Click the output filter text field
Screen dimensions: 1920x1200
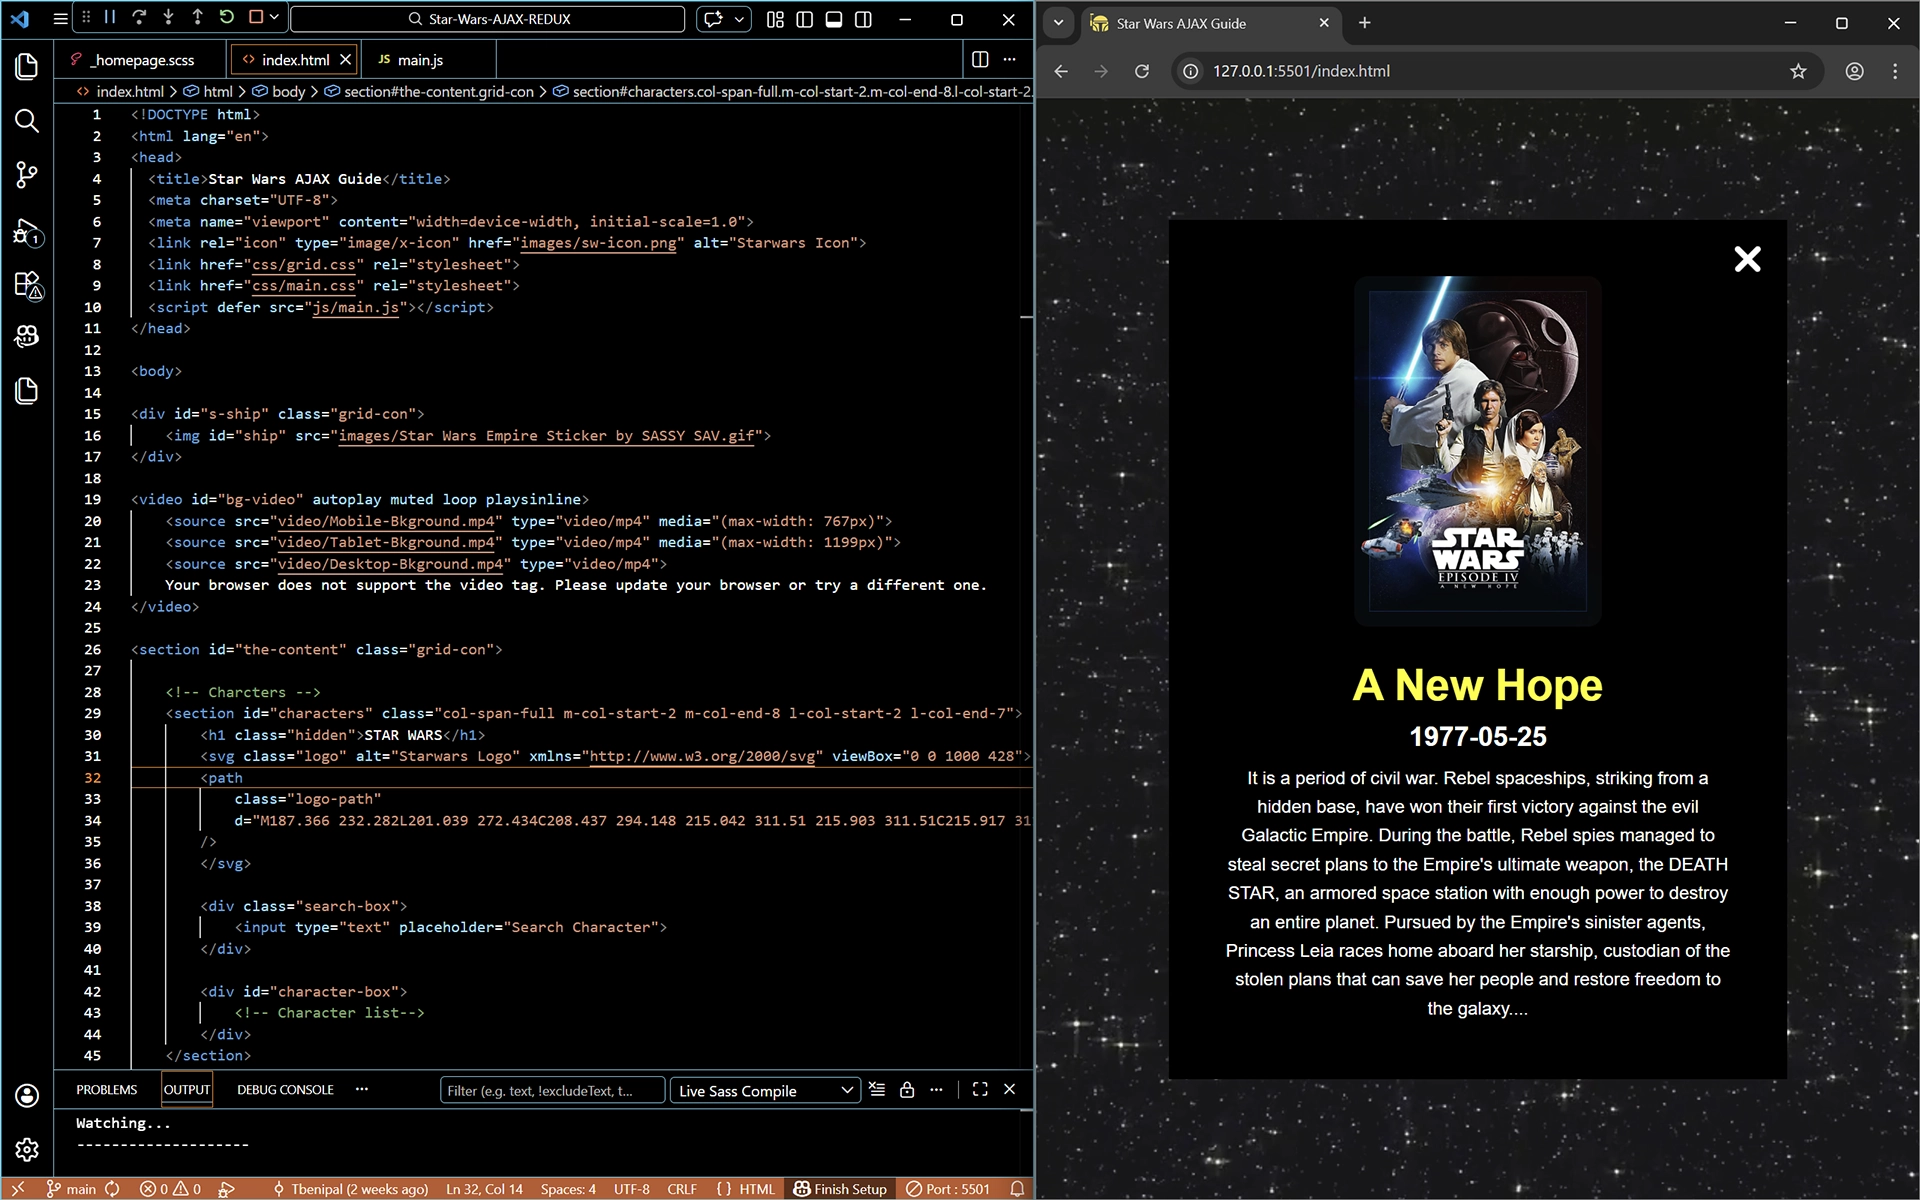[551, 1090]
